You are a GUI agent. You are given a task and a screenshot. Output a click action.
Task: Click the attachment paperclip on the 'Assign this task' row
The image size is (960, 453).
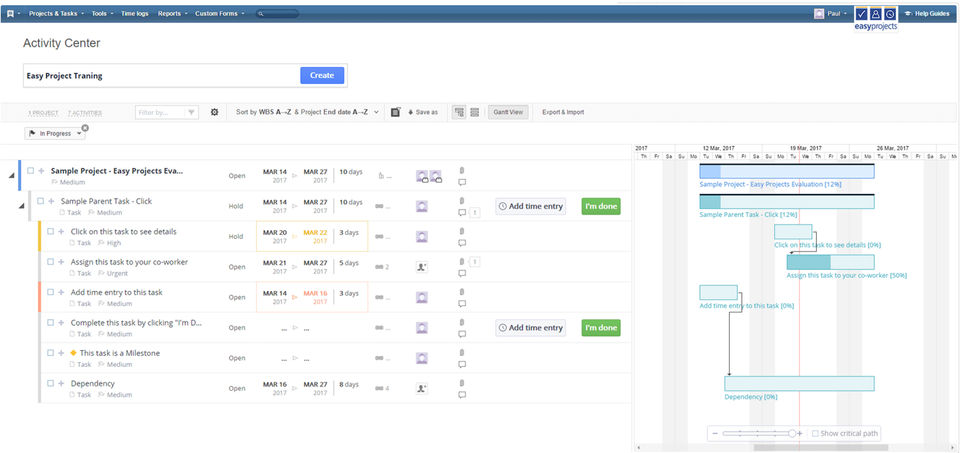click(462, 262)
